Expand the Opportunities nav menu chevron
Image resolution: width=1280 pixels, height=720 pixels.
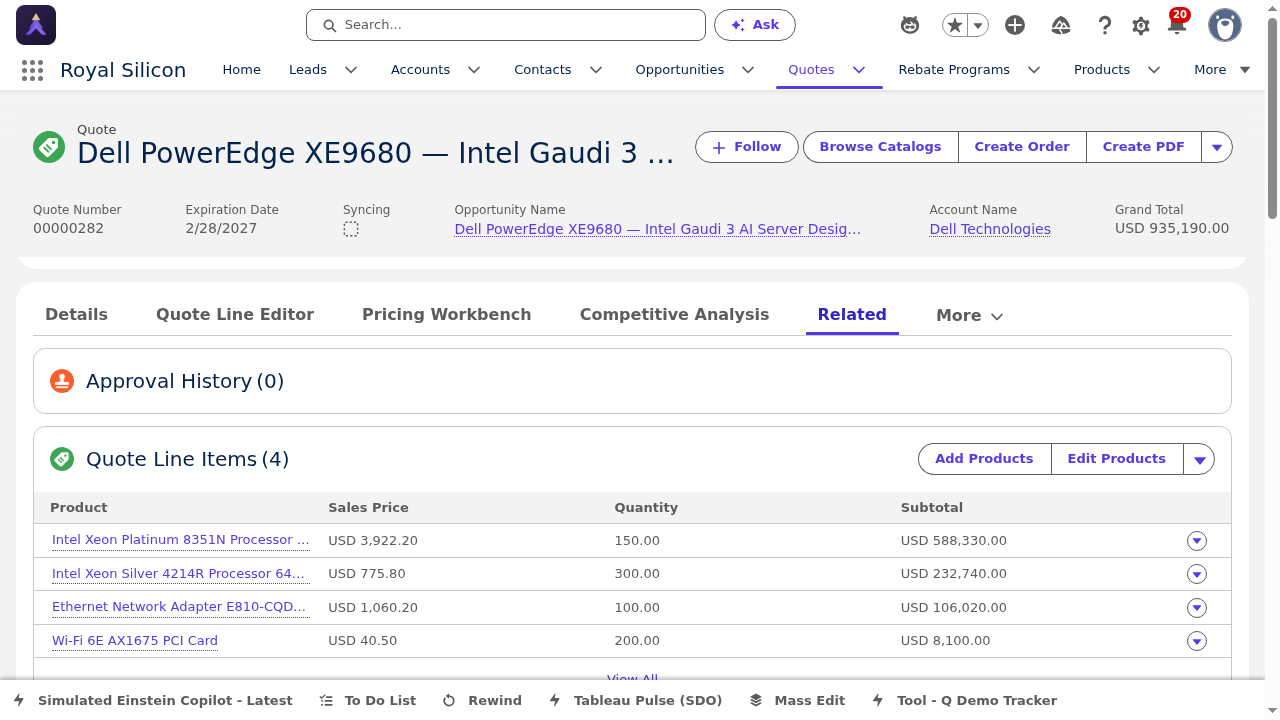click(748, 70)
